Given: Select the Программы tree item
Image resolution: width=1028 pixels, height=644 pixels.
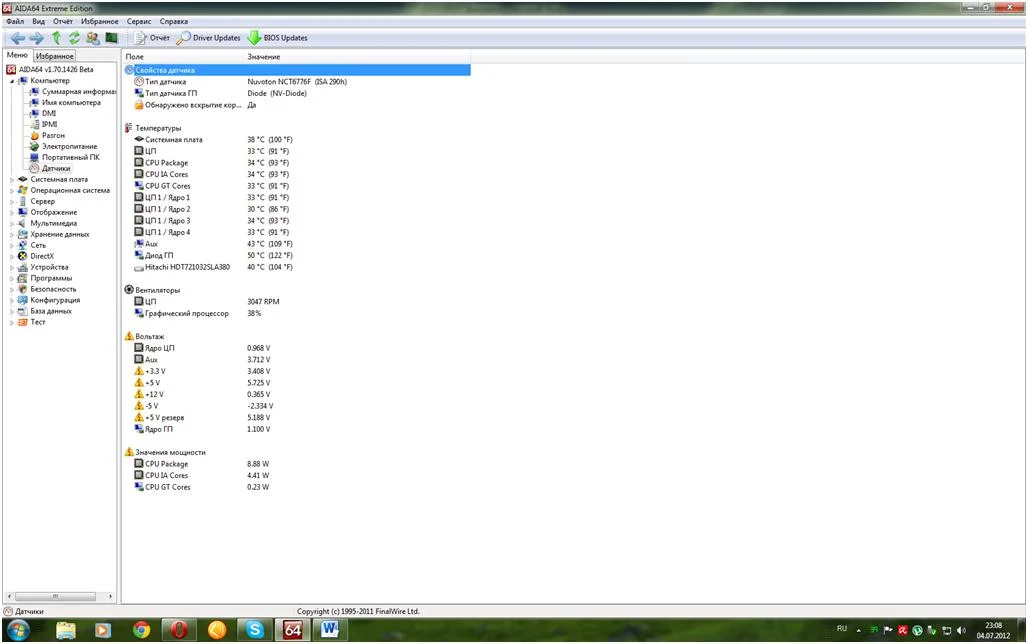Looking at the screenshot, I should tap(51, 278).
